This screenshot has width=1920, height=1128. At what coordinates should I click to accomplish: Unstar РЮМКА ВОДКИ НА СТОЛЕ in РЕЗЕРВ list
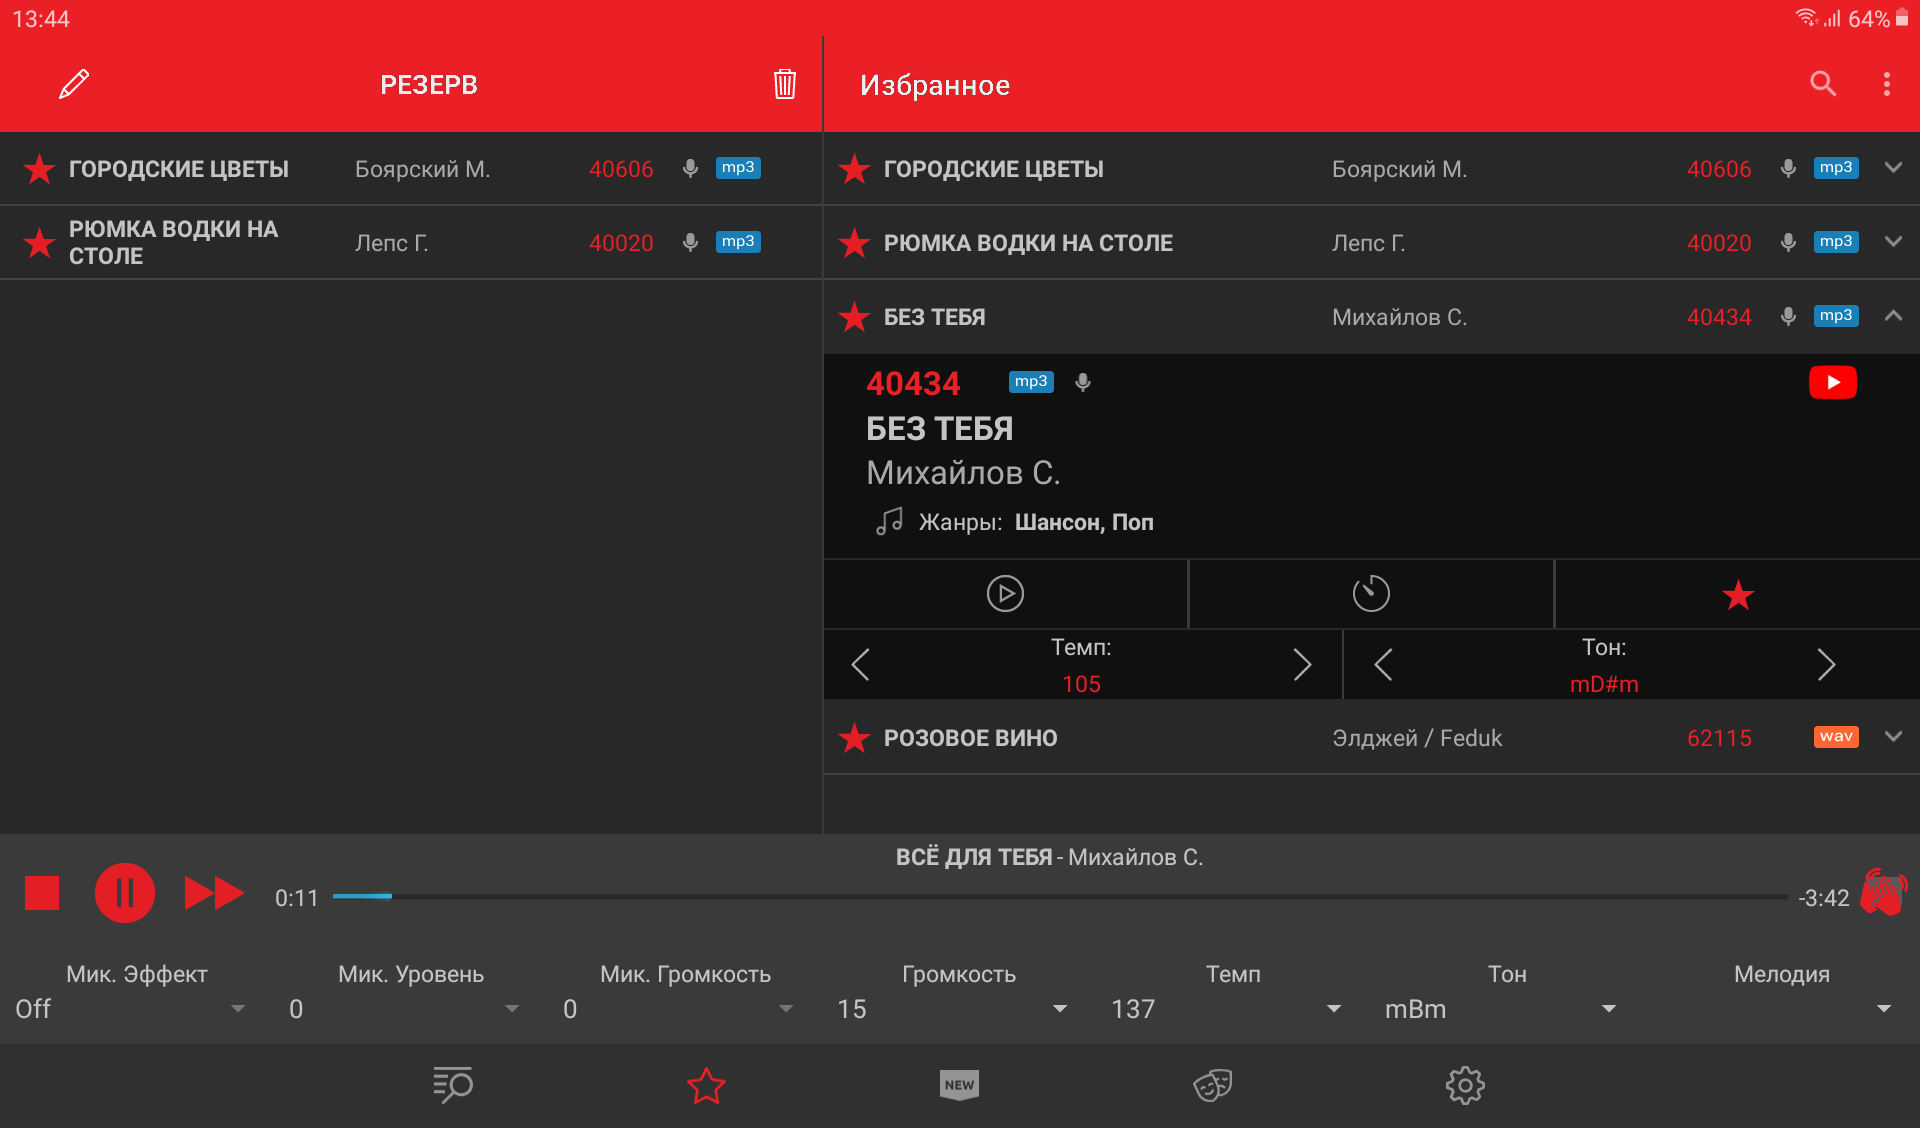coord(39,243)
